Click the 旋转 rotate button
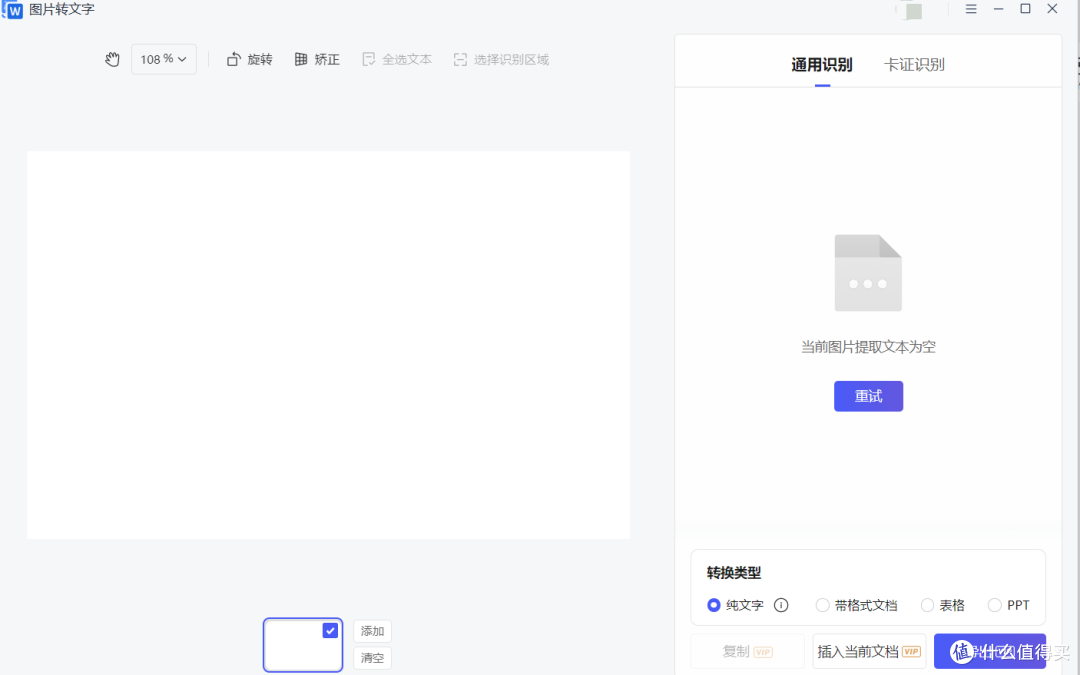Screen dimensions: 1080x675 coord(249,59)
